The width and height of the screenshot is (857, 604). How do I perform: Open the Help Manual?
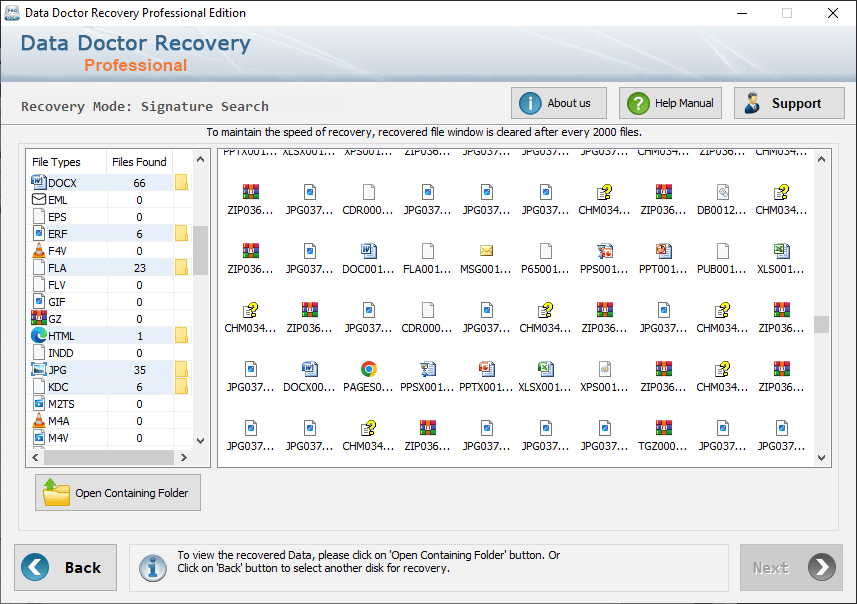coord(670,103)
